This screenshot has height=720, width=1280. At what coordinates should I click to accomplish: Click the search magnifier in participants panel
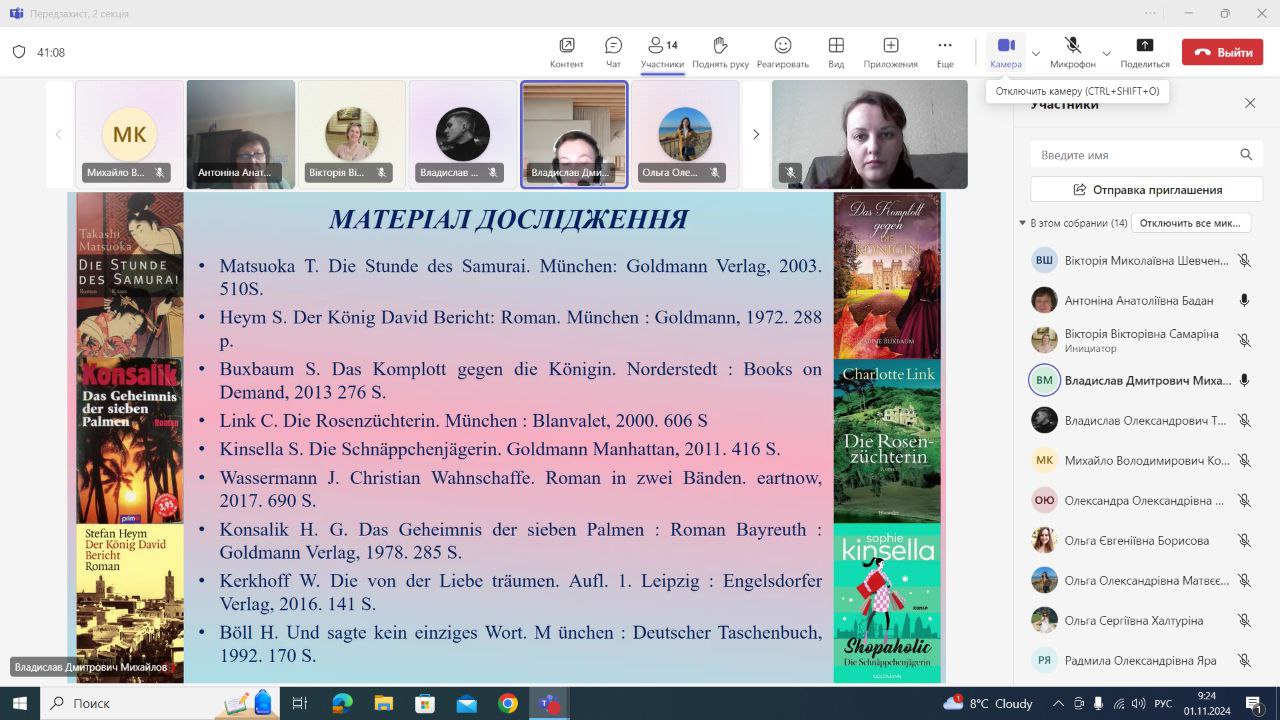point(1246,155)
